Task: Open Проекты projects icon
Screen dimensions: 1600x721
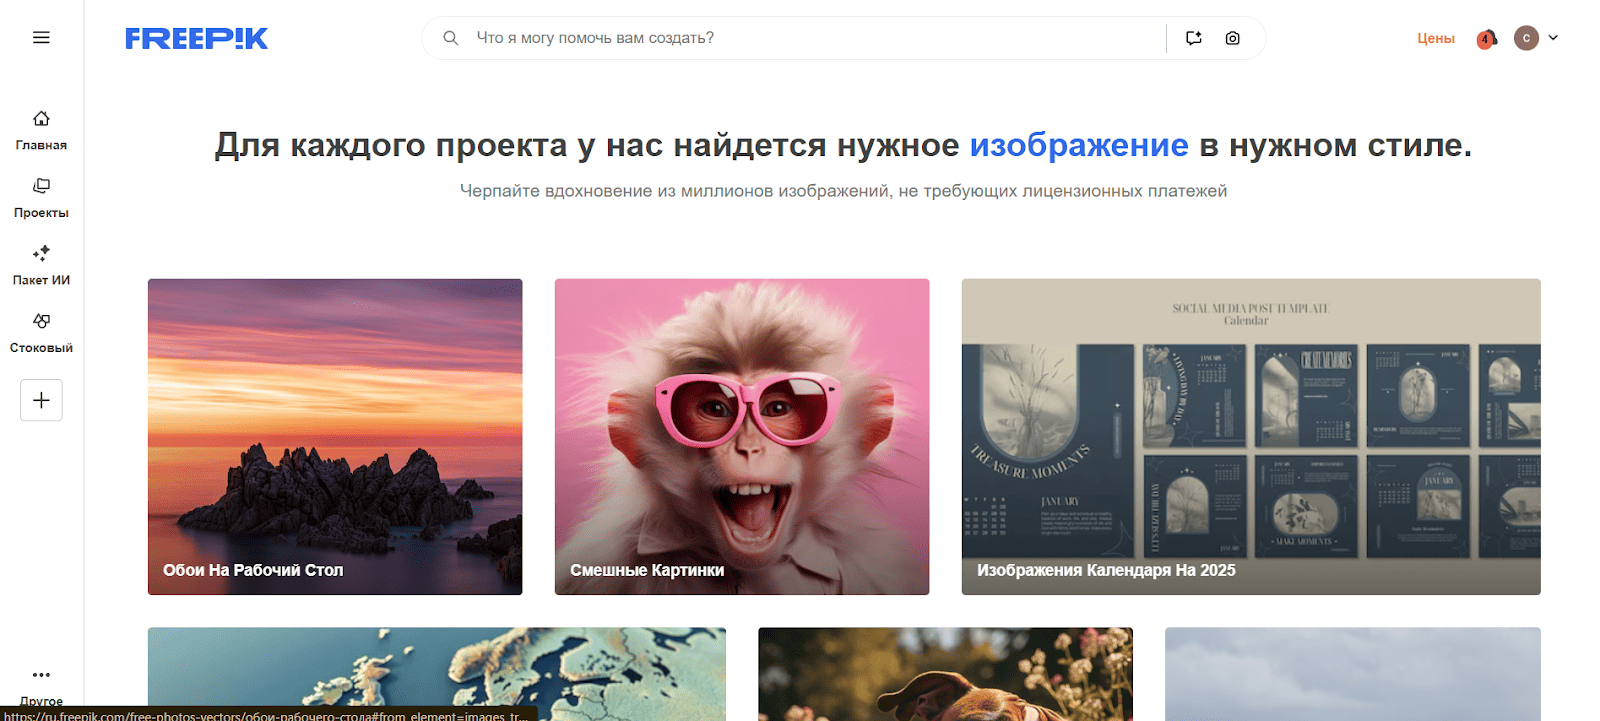Action: tap(41, 186)
